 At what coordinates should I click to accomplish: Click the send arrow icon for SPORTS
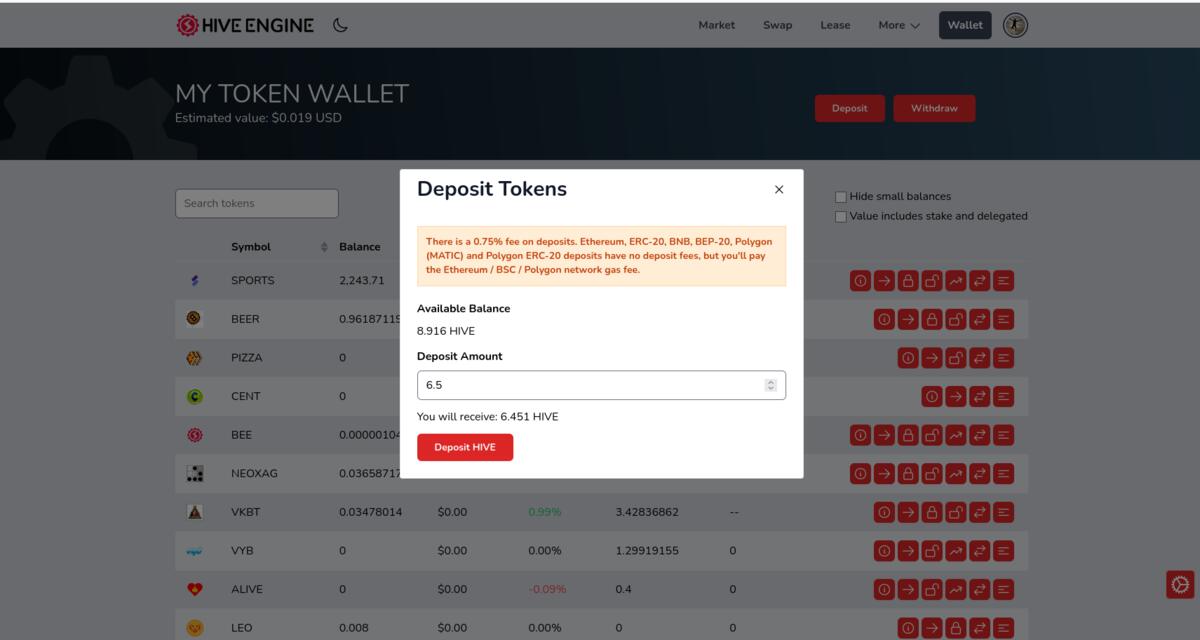(884, 281)
